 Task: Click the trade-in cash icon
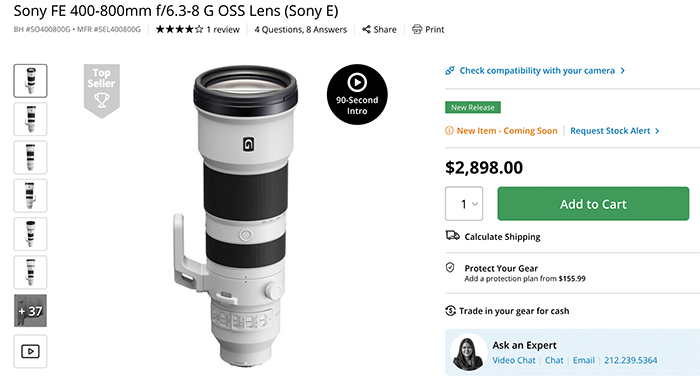click(x=450, y=311)
